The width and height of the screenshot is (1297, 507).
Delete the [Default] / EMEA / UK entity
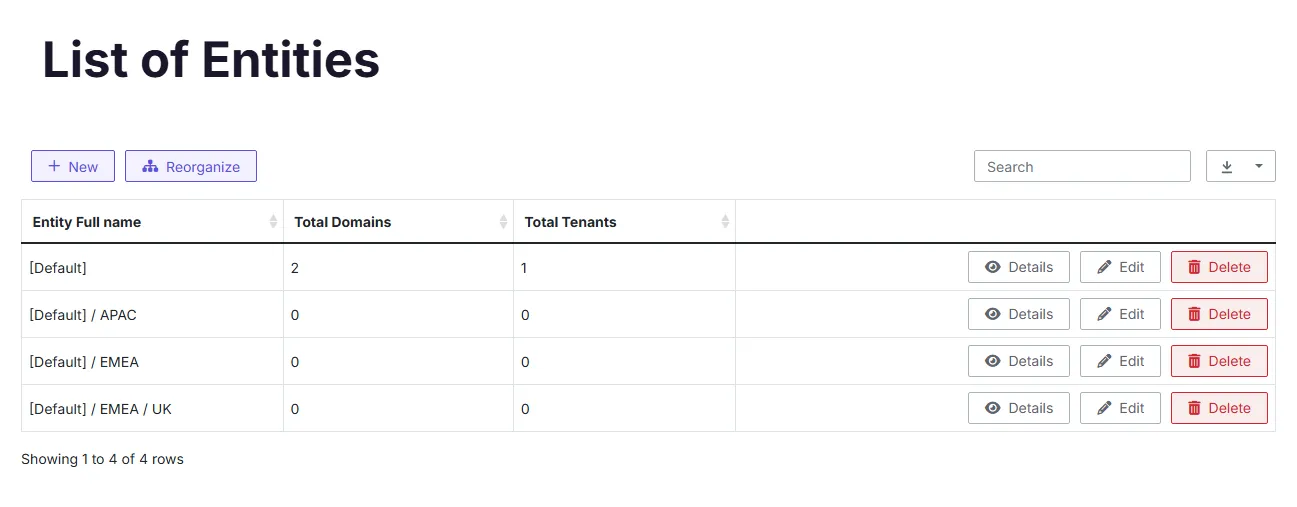[1219, 408]
